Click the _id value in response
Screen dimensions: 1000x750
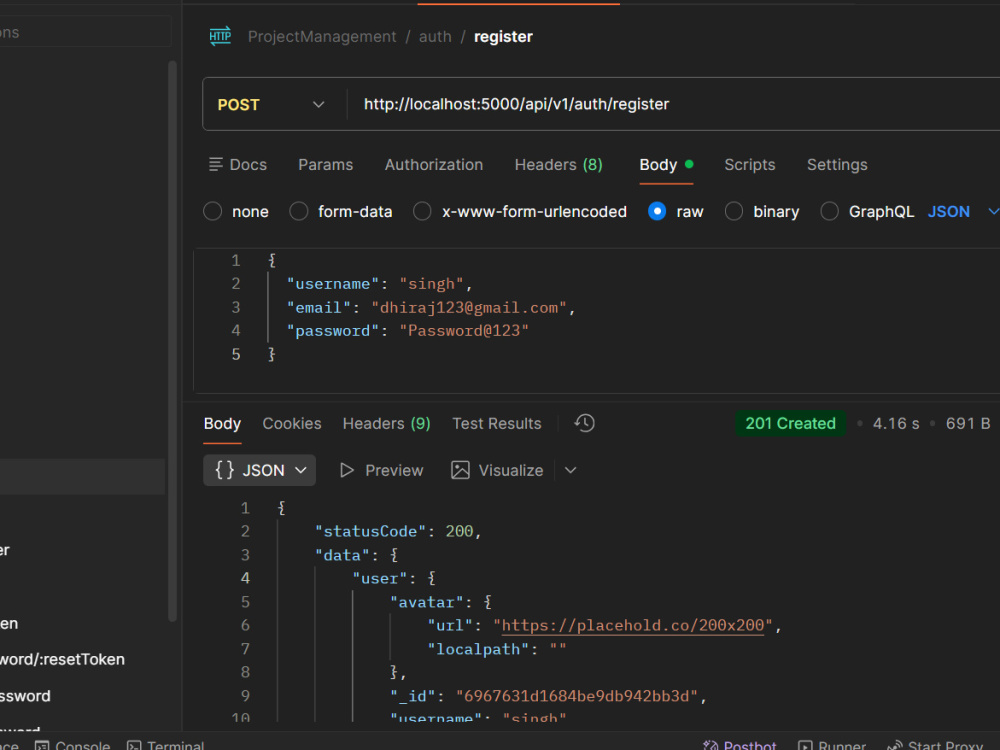577,696
